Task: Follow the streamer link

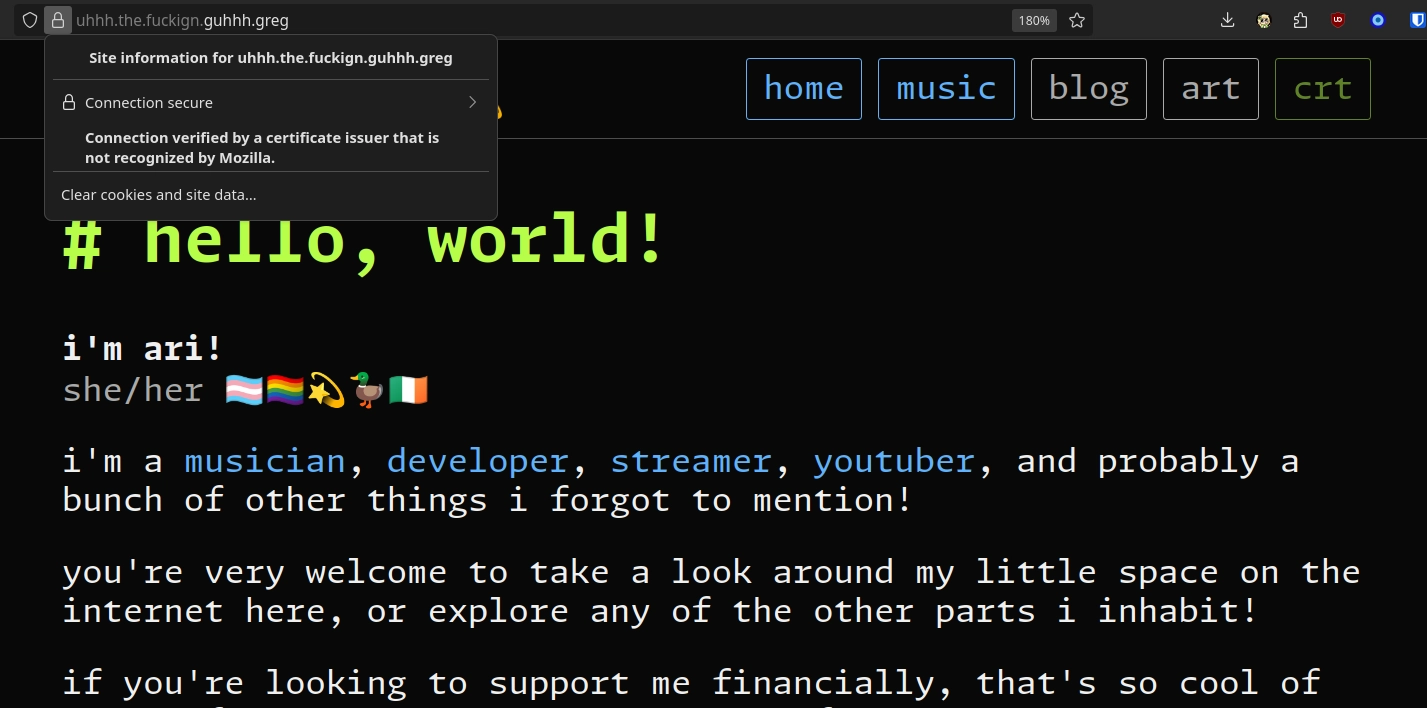Action: pos(691,461)
